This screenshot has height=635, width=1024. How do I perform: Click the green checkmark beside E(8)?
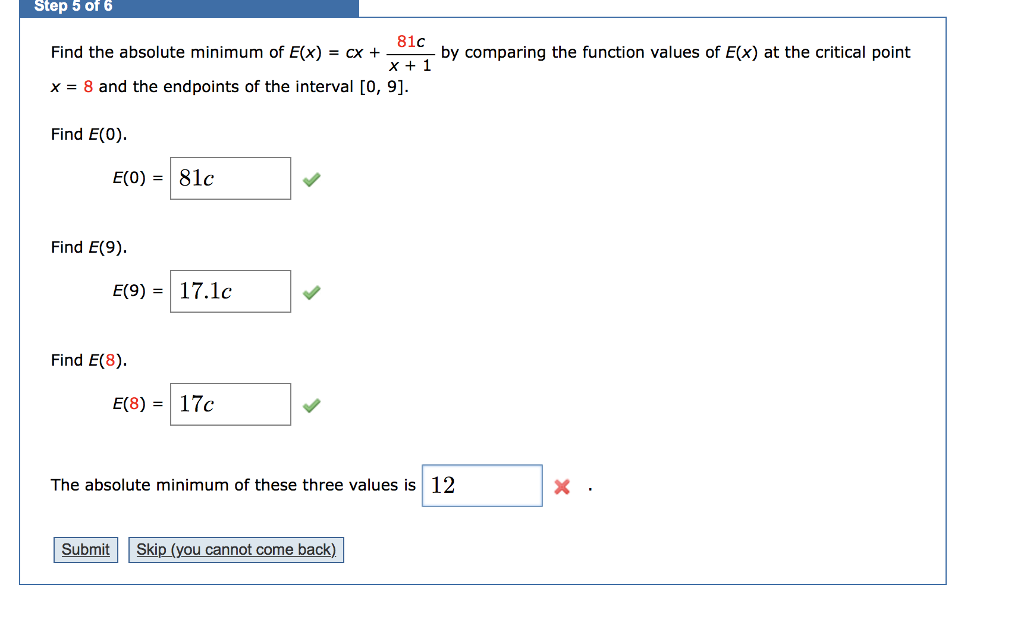tap(310, 404)
